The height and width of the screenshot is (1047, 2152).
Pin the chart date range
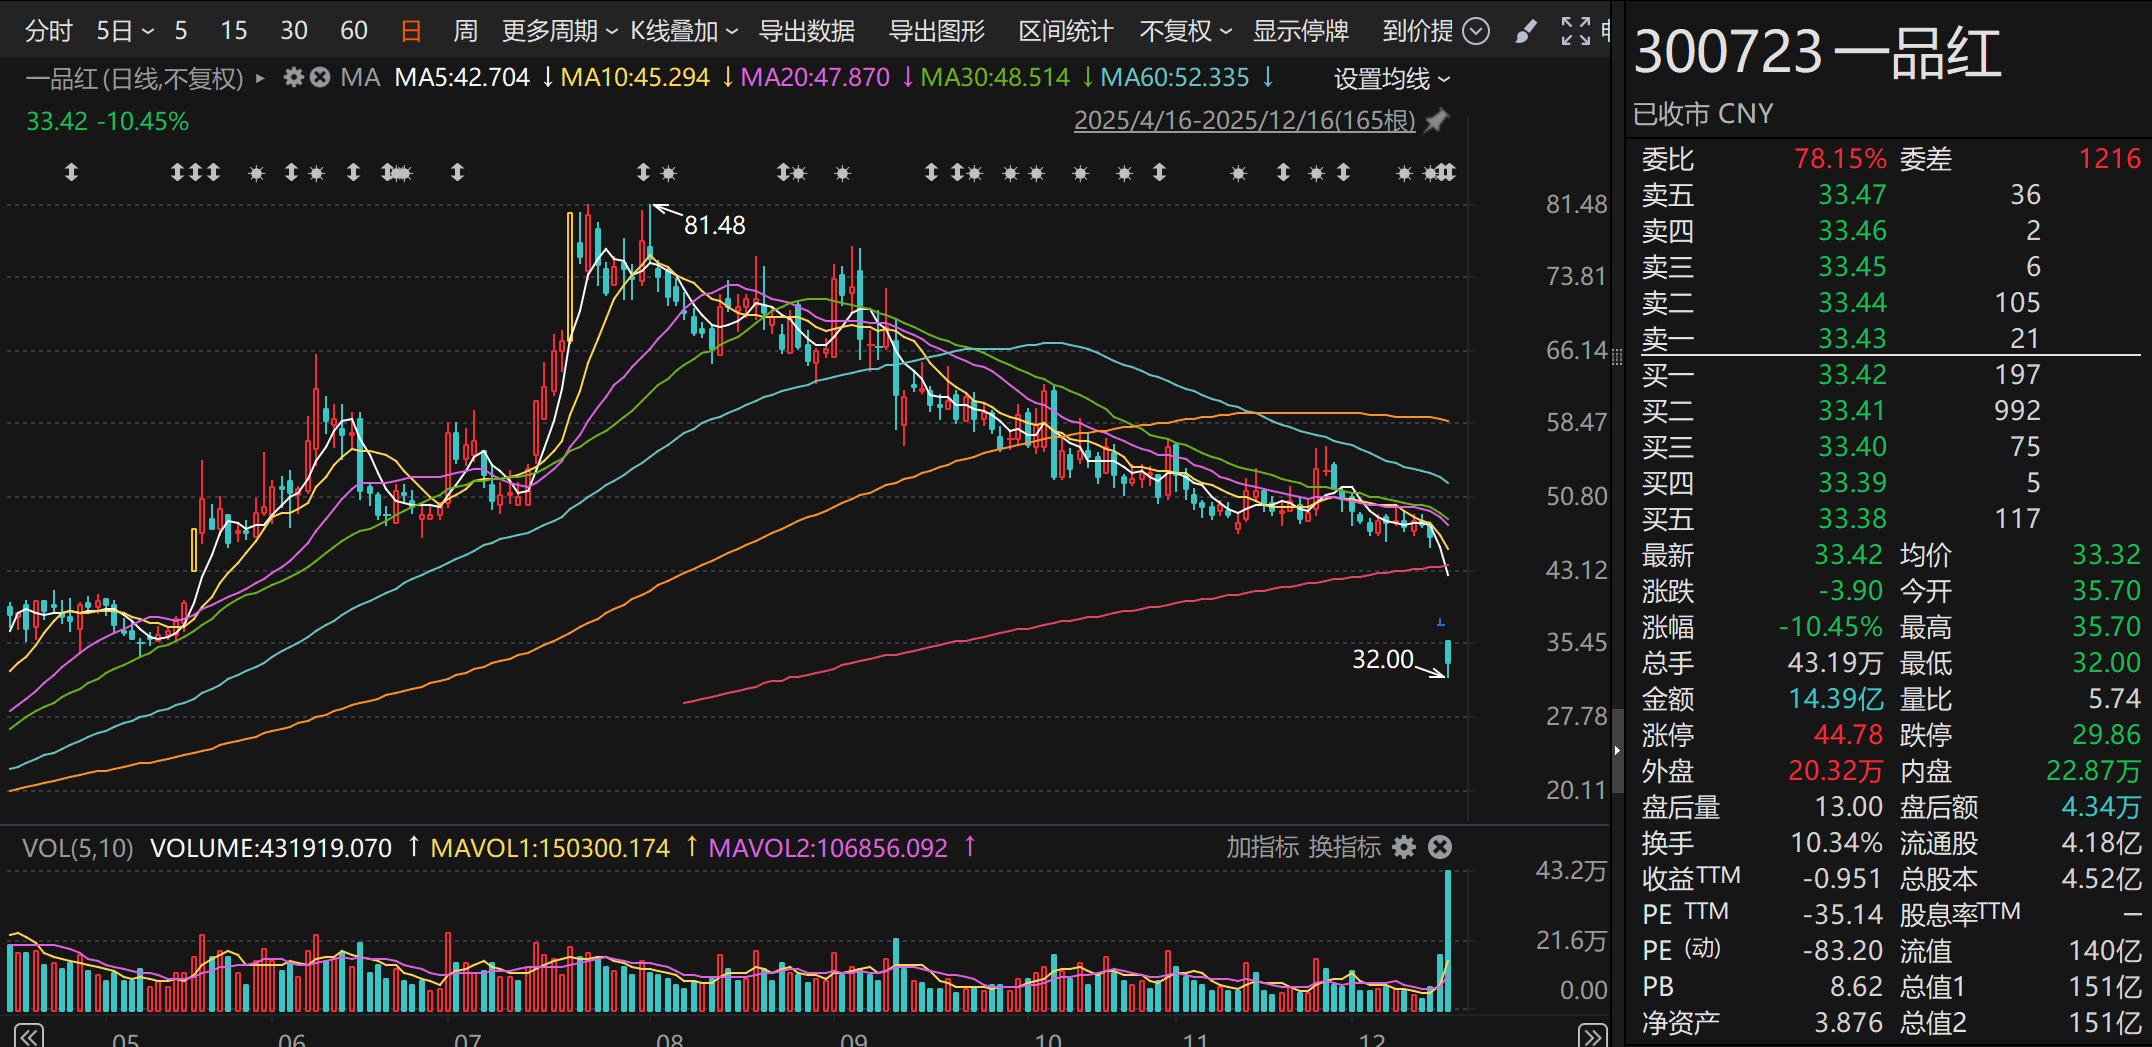(1436, 121)
